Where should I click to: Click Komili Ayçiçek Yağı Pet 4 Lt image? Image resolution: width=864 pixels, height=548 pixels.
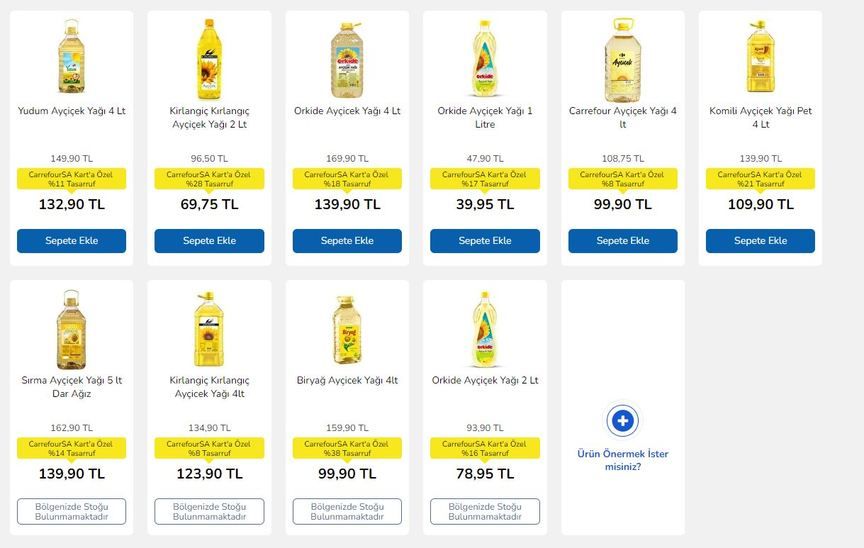tap(761, 58)
